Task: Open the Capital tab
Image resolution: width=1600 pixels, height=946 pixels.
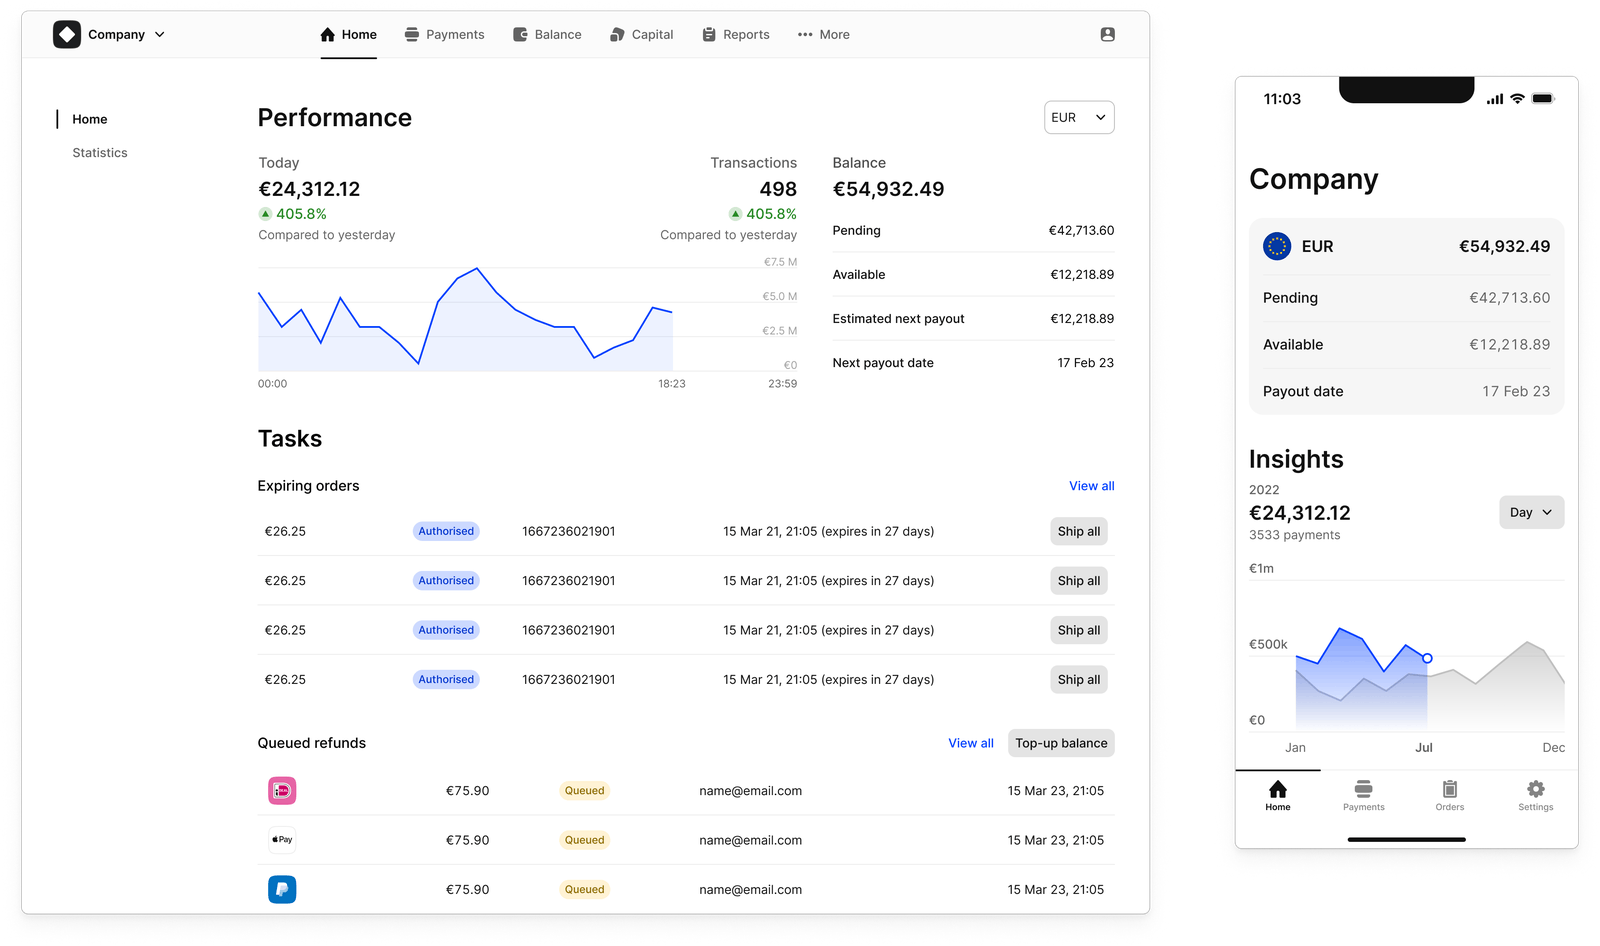Action: coord(641,34)
